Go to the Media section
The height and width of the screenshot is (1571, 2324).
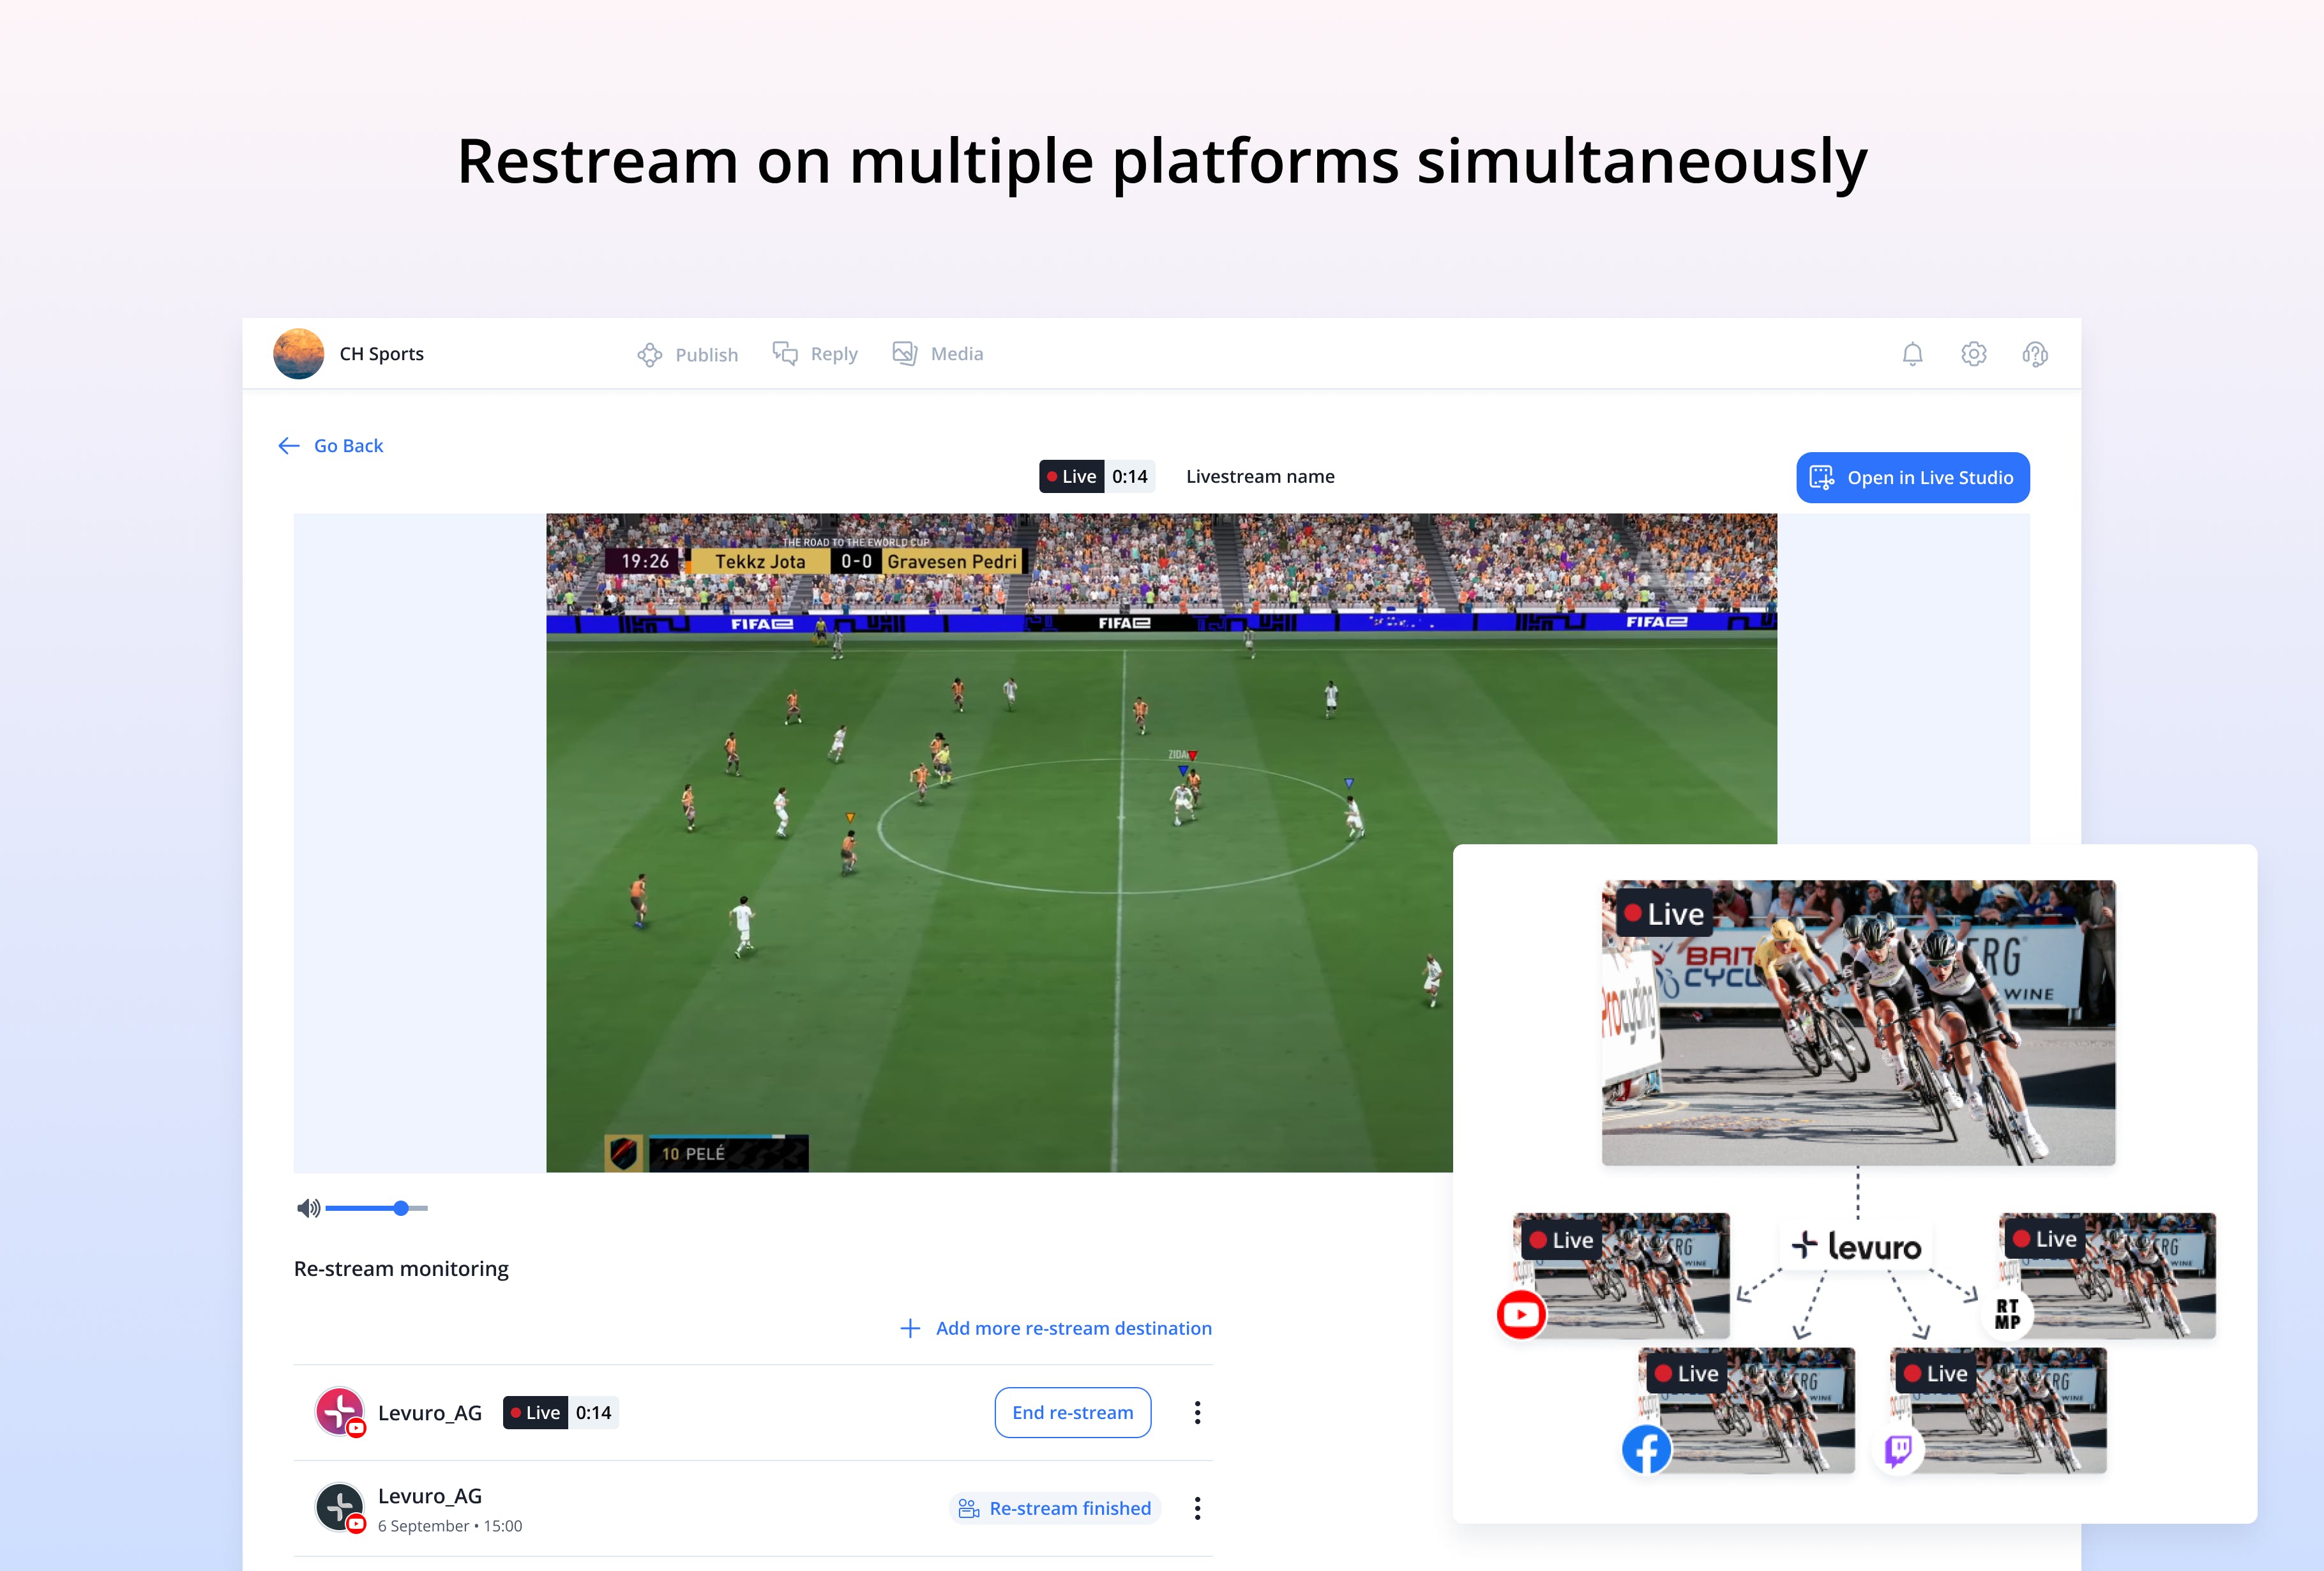pyautogui.click(x=938, y=354)
